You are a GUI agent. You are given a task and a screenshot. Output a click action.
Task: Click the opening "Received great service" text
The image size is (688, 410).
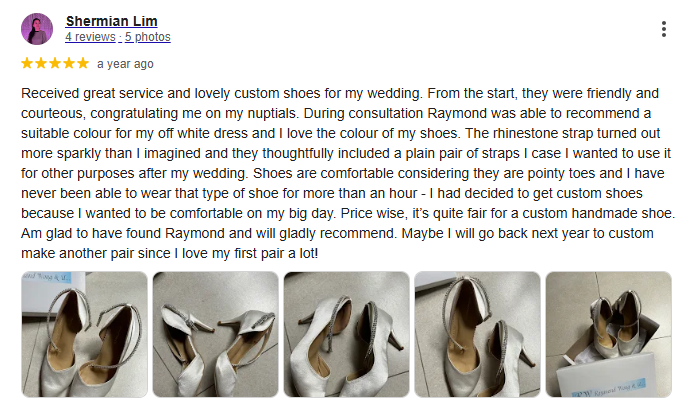[x=100, y=92]
